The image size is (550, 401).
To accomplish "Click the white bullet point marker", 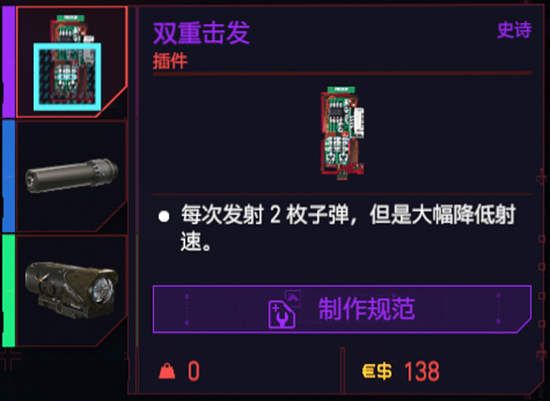I will pos(164,216).
